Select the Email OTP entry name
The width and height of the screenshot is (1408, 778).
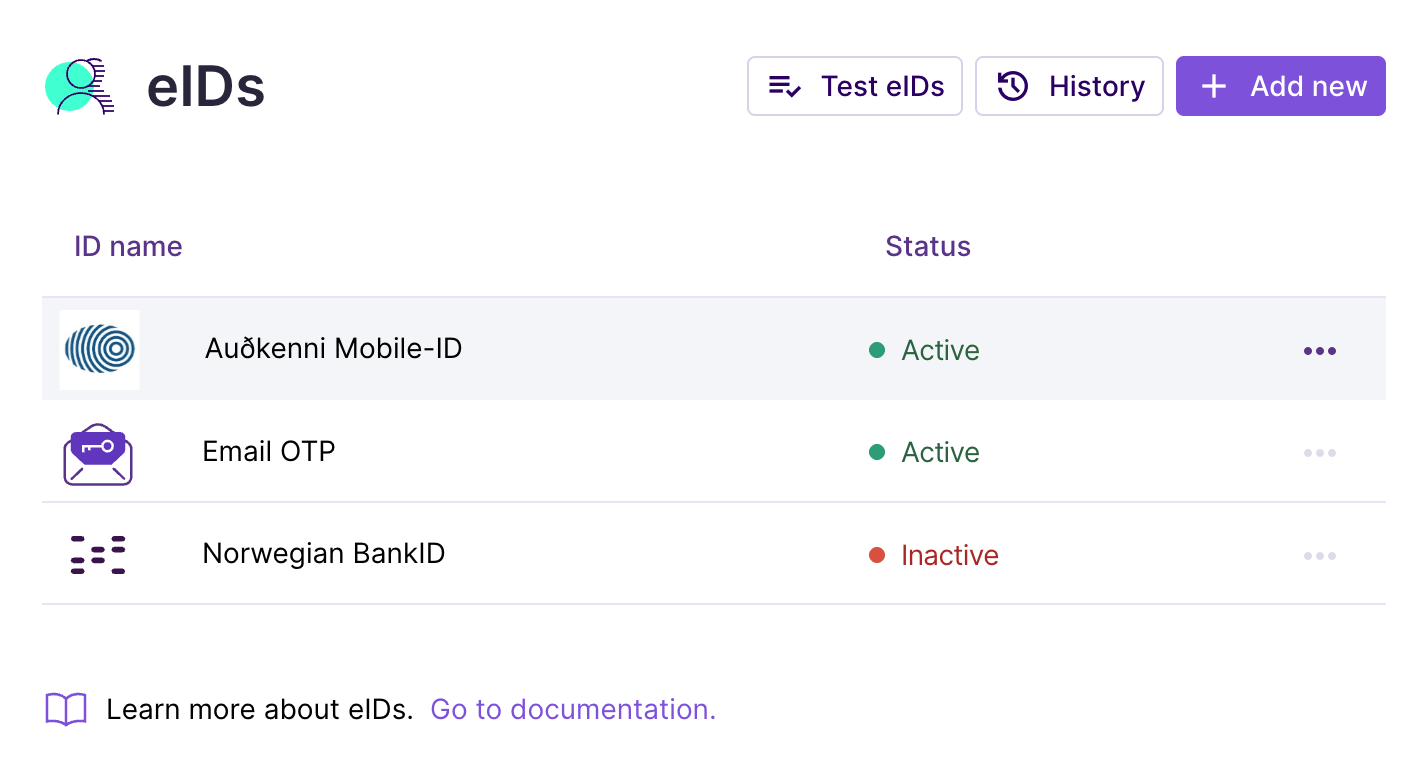click(x=268, y=452)
